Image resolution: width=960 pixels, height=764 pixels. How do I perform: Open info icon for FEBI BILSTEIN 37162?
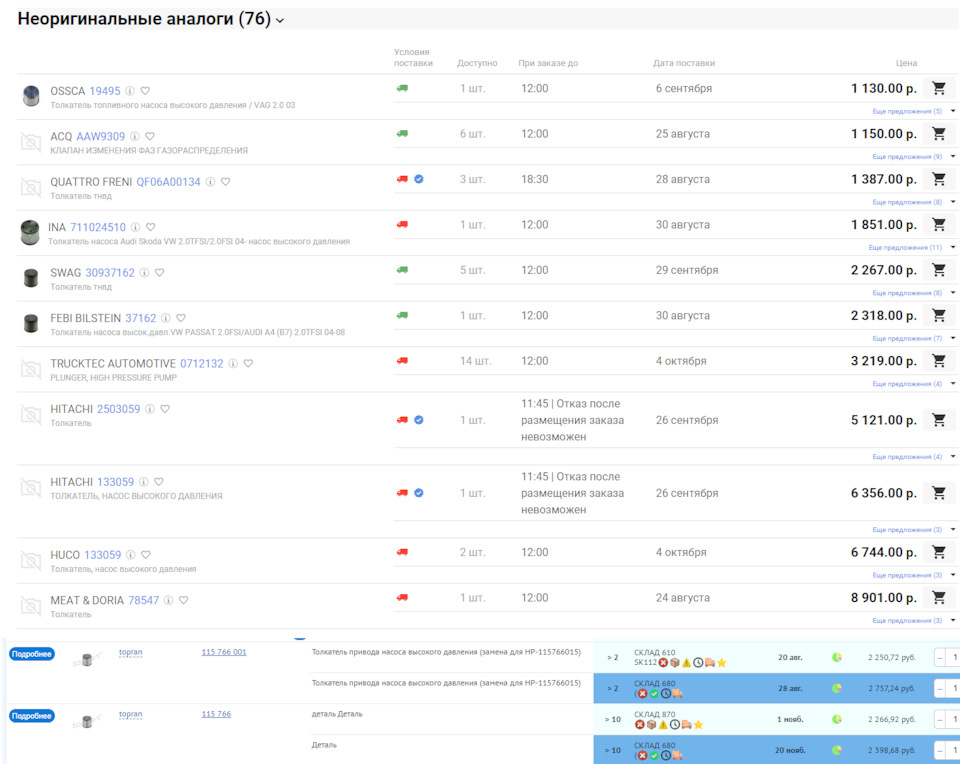pyautogui.click(x=166, y=318)
